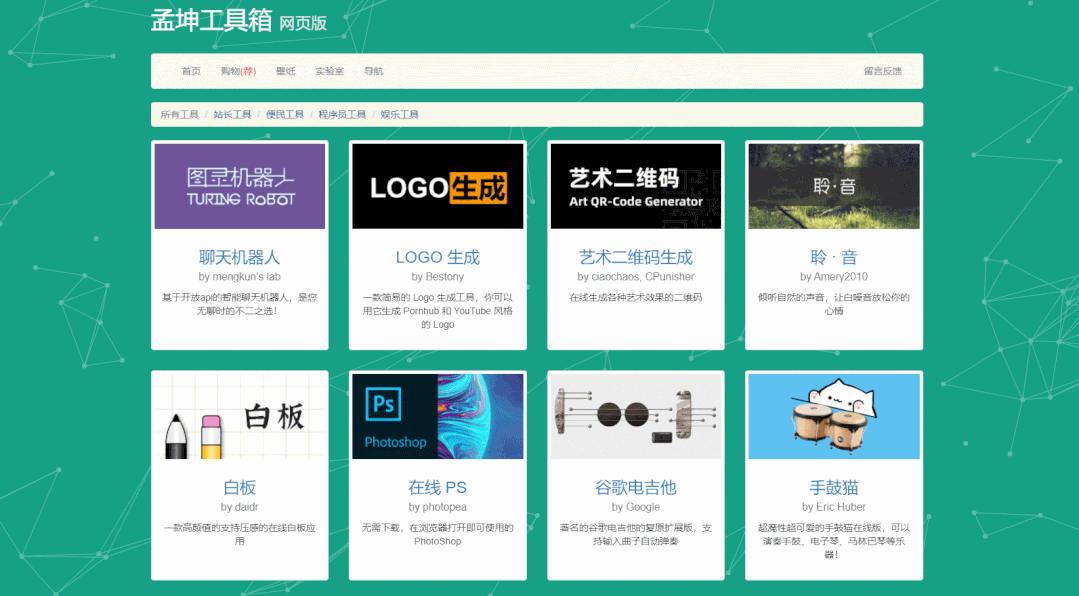Select the 购物(荐) menu item
This screenshot has width=1079, height=596.
tap(236, 71)
